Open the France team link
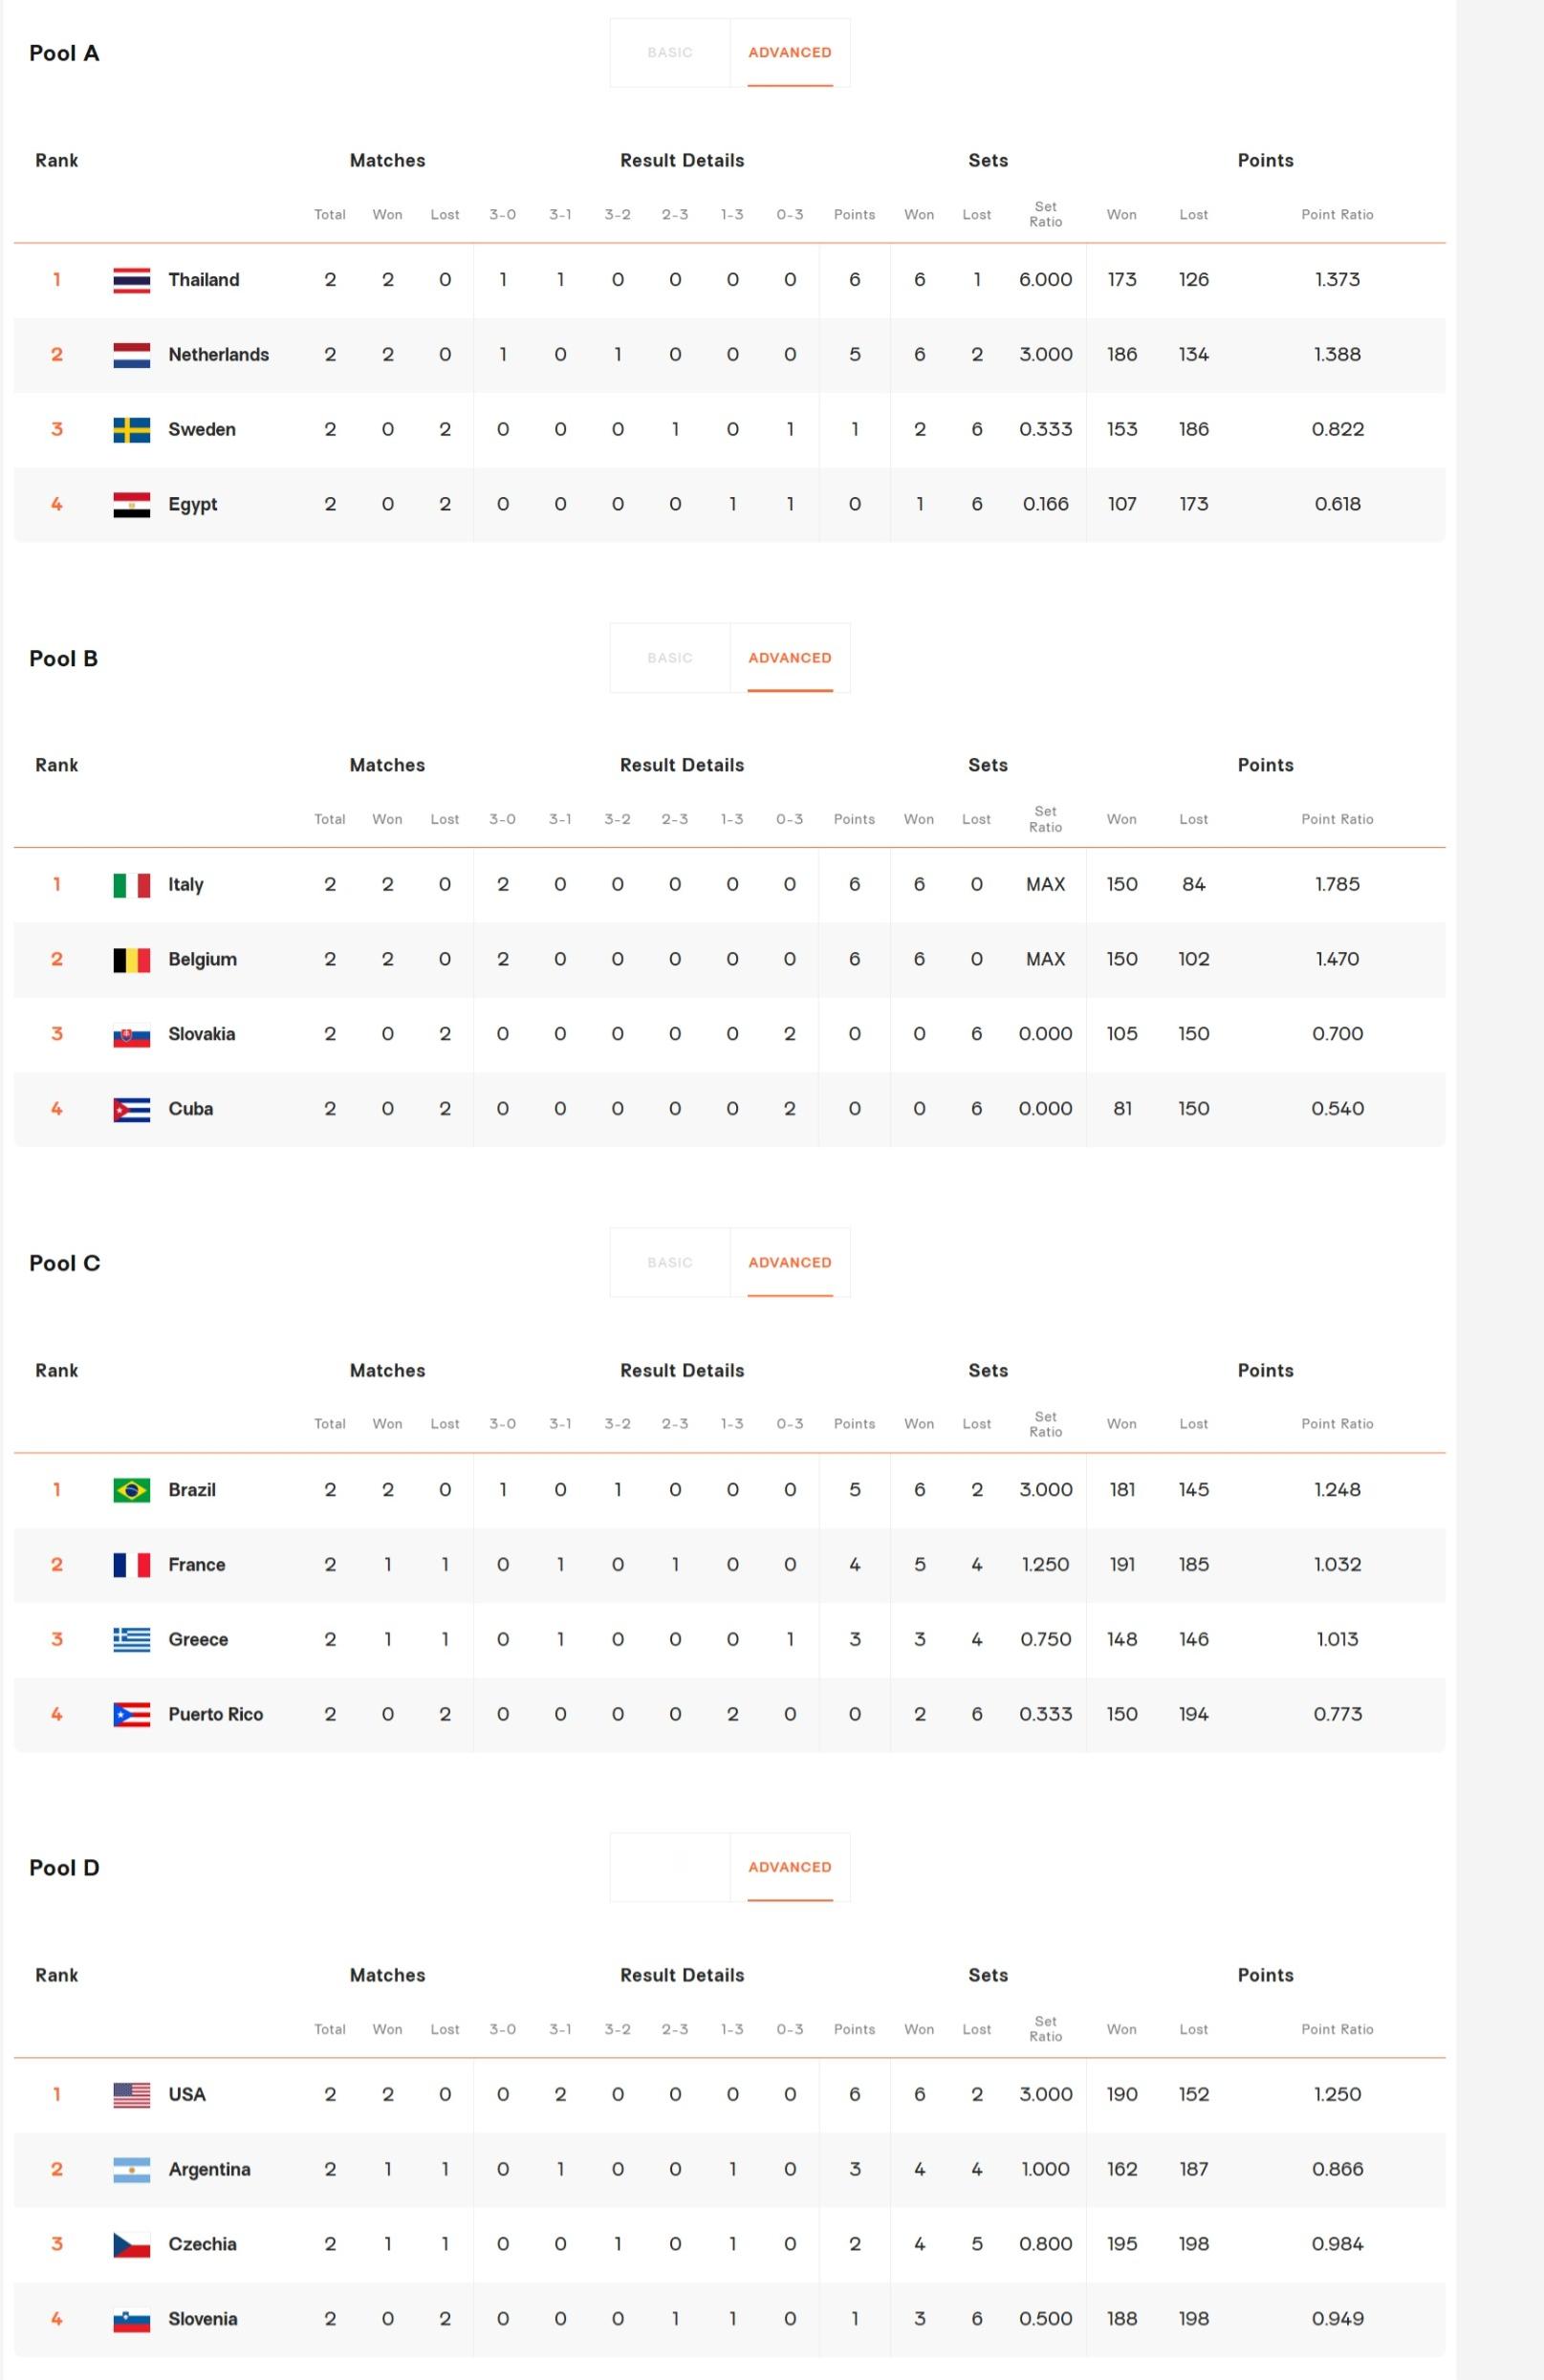 click(x=197, y=1564)
